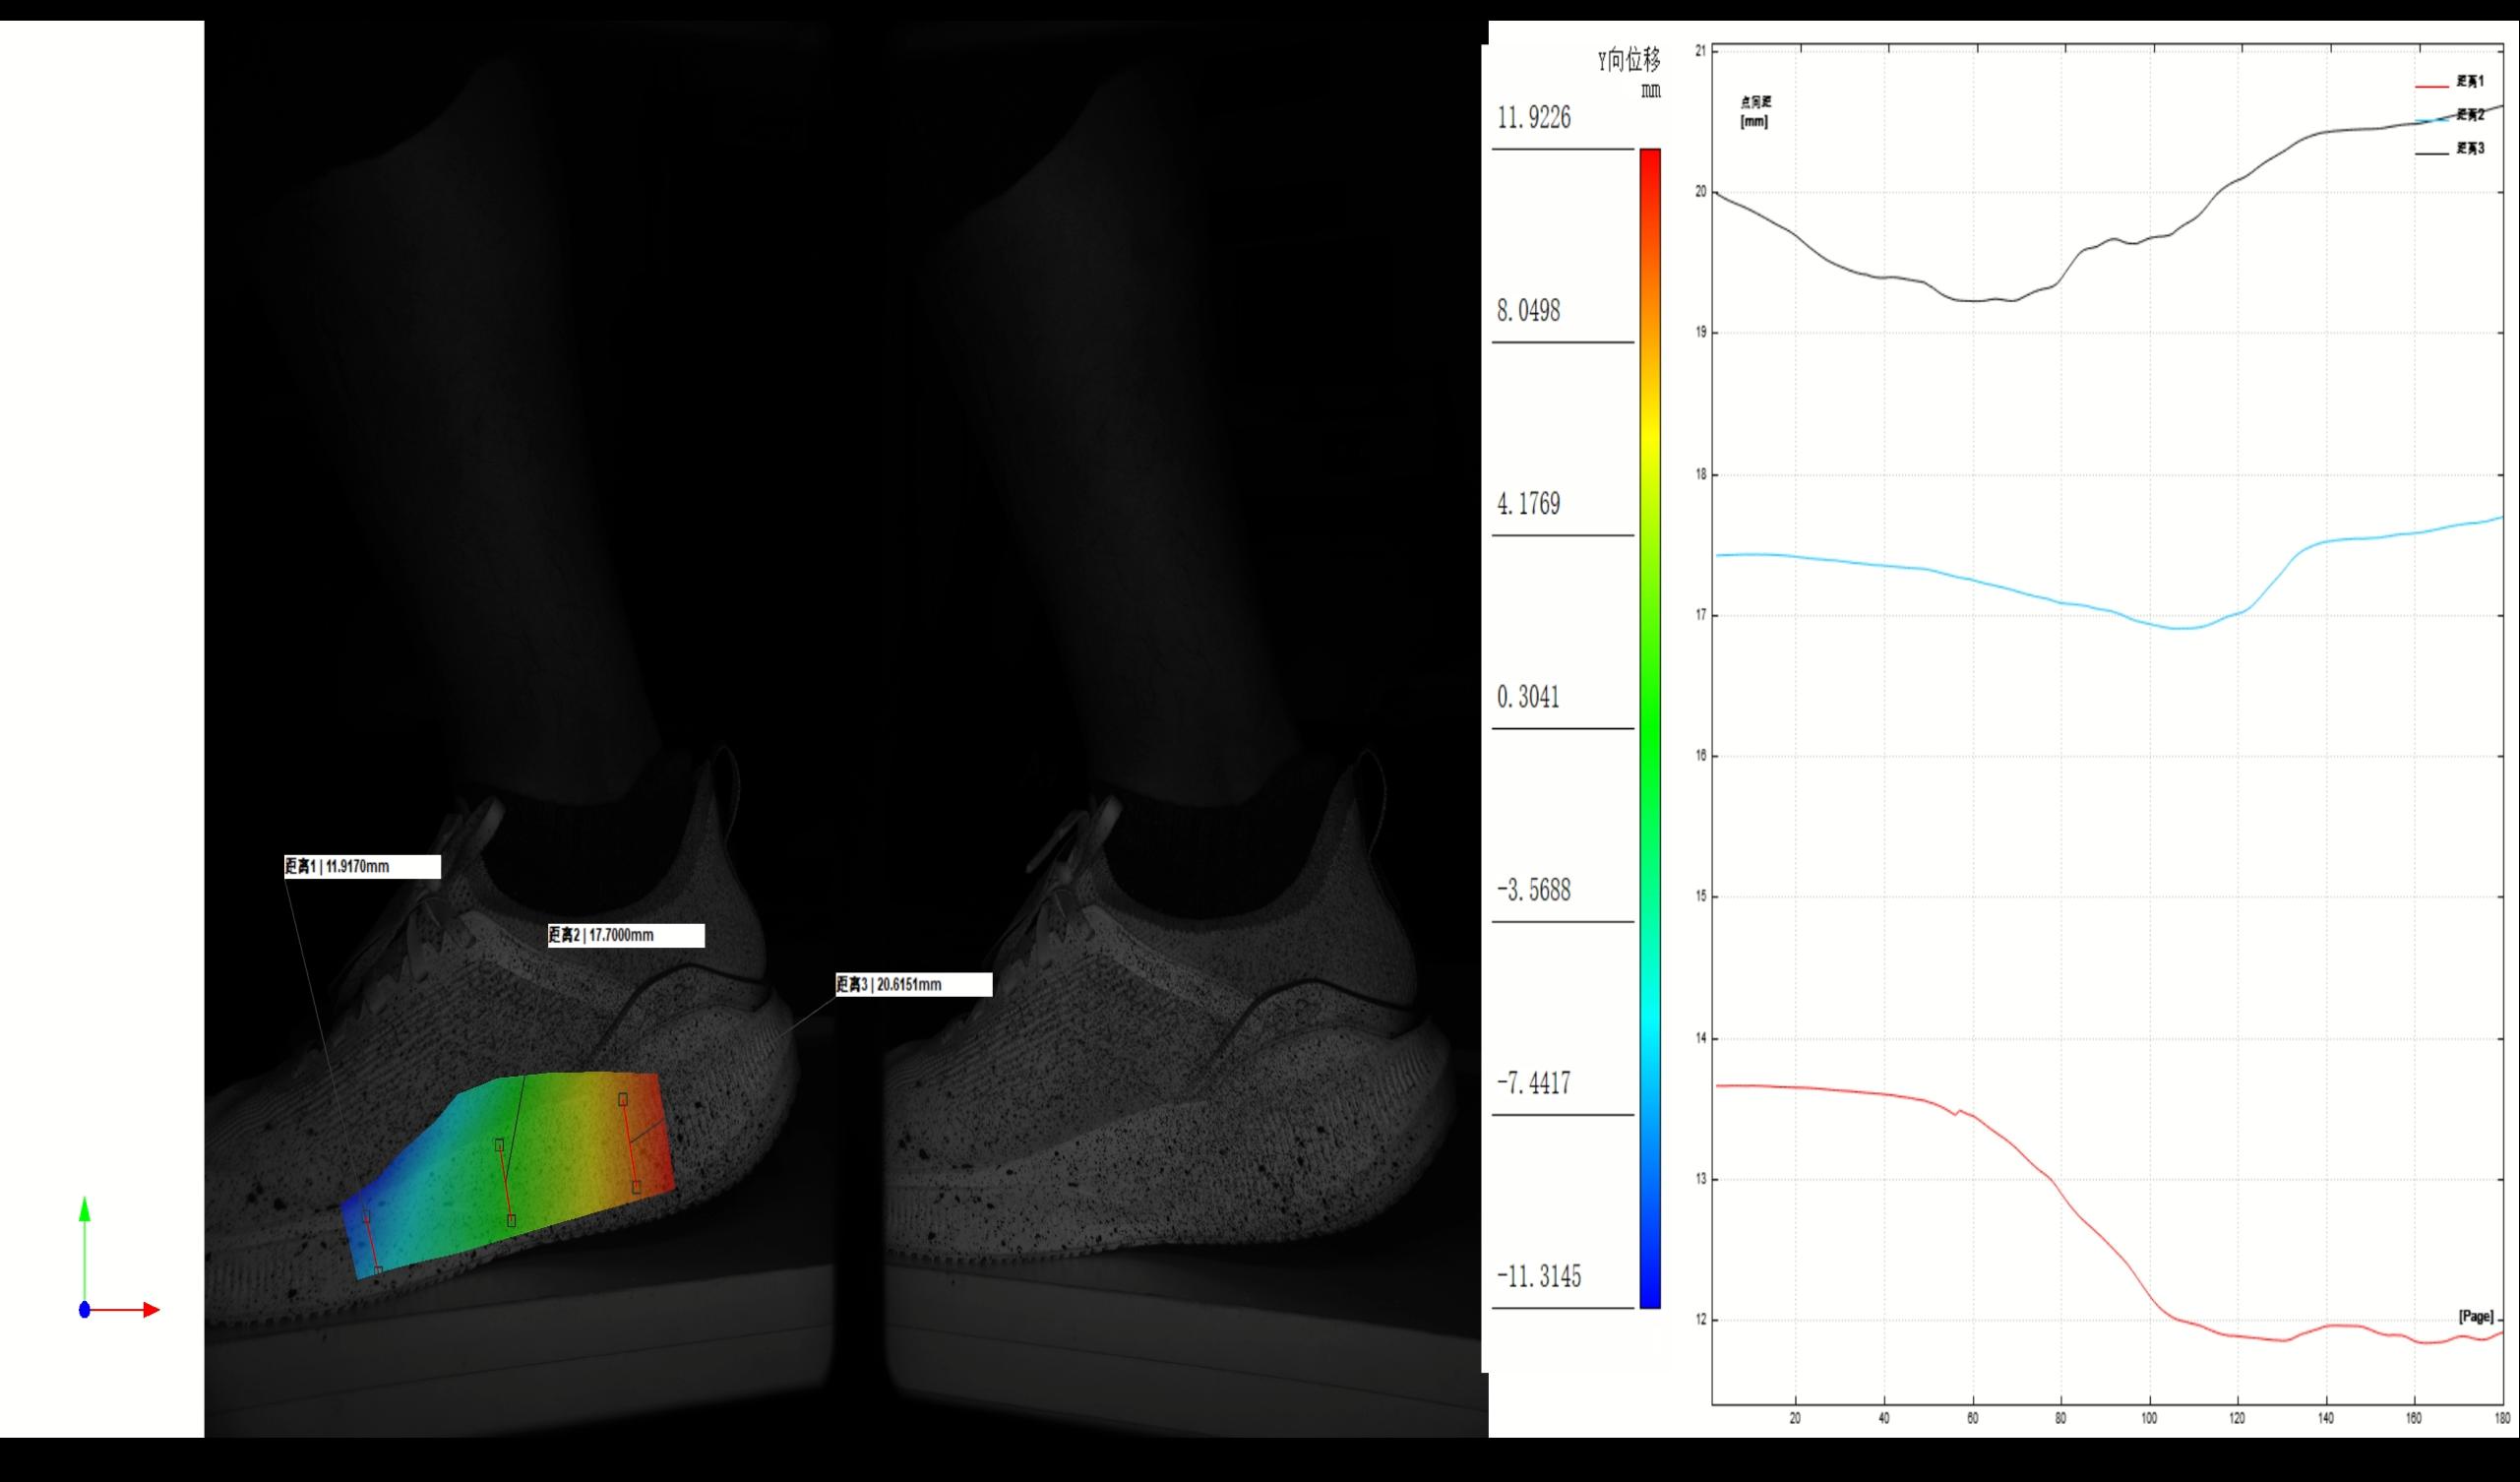This screenshot has height=1482, width=2520.
Task: Click the 点间距 [mm] y-axis label
Action: [1755, 112]
